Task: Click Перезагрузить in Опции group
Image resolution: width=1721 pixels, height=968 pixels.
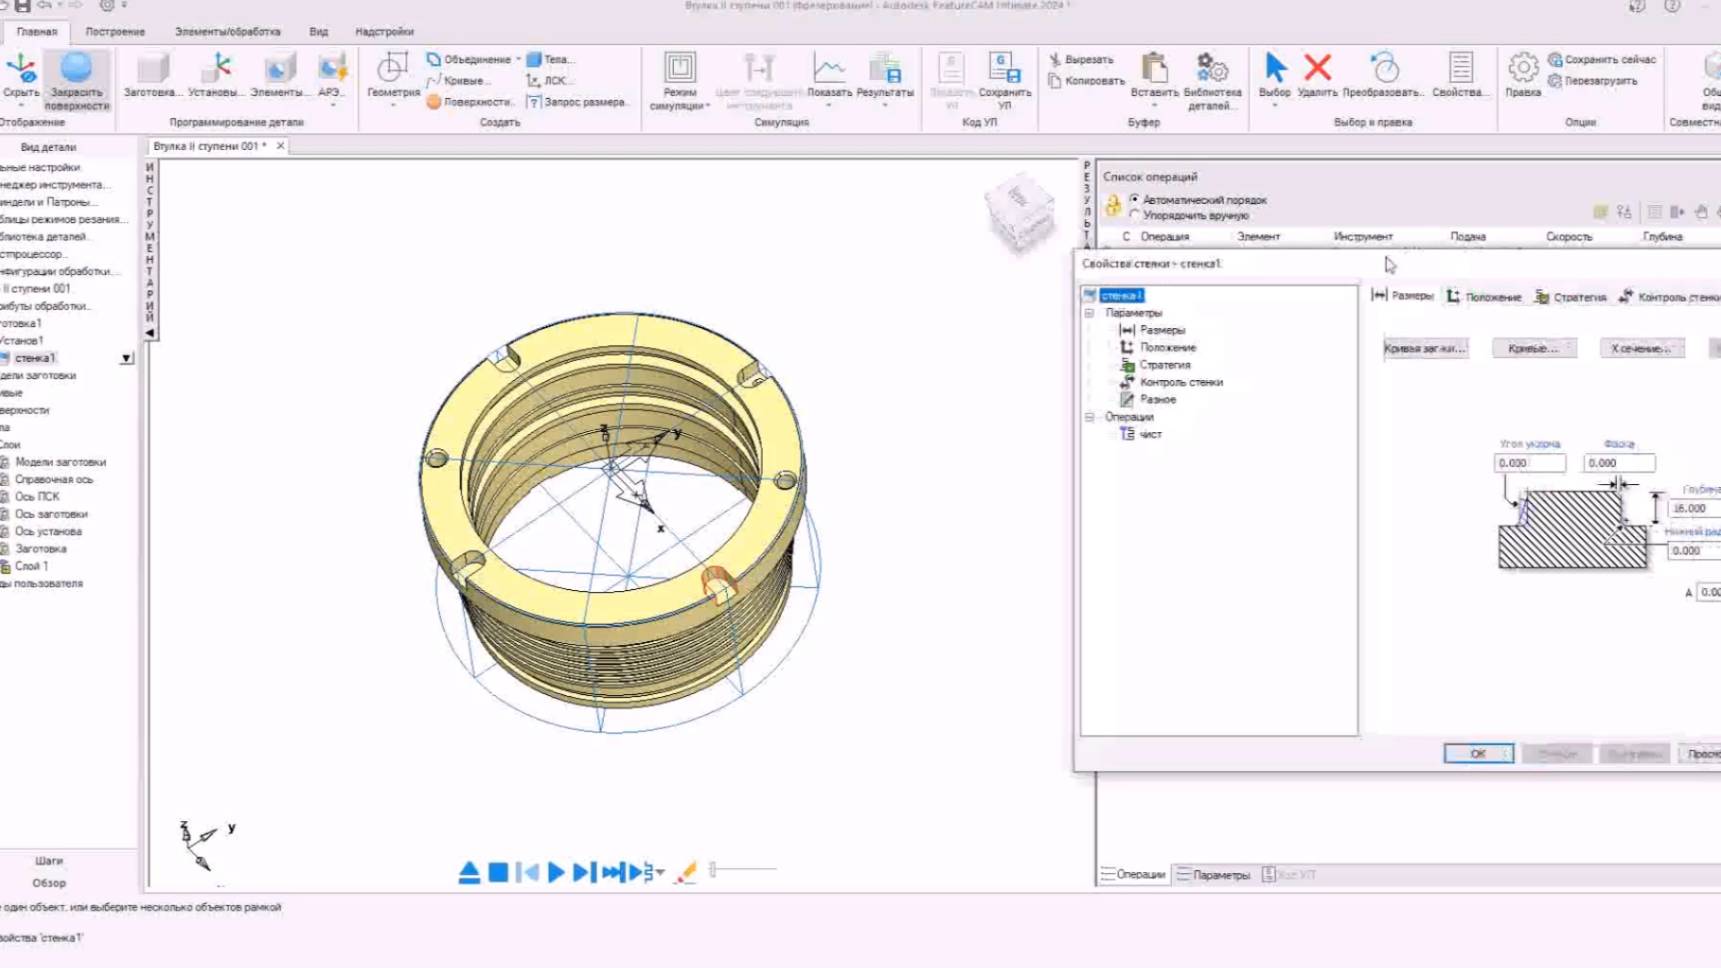Action: [1593, 80]
